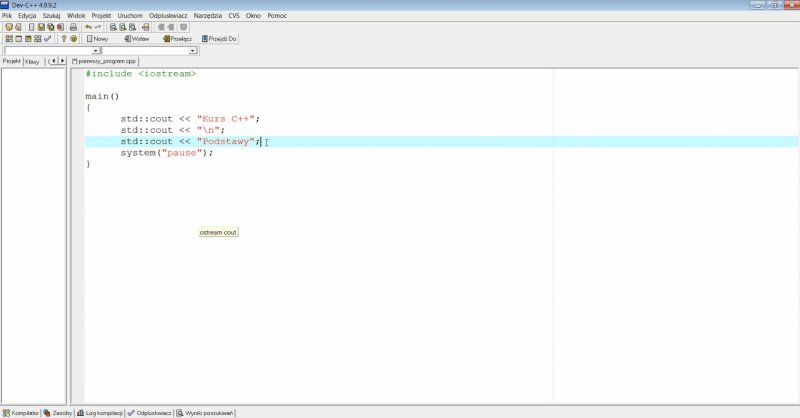Open the Narzędzia menu

[208, 16]
